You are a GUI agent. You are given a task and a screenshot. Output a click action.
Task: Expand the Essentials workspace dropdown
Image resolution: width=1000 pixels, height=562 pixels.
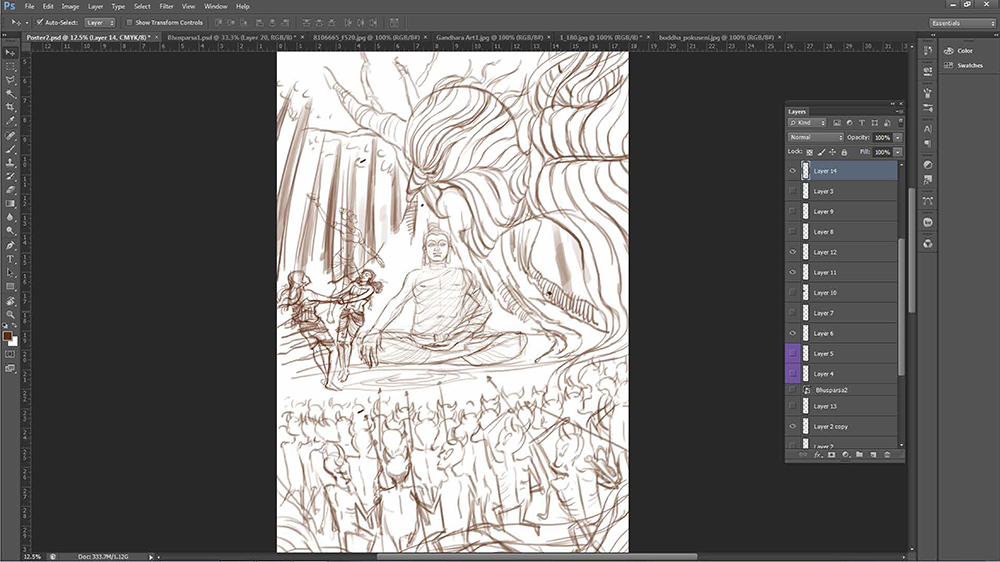click(x=962, y=23)
